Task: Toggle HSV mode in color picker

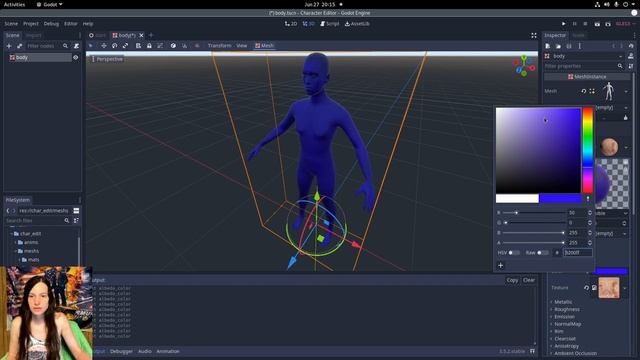Action: point(514,253)
